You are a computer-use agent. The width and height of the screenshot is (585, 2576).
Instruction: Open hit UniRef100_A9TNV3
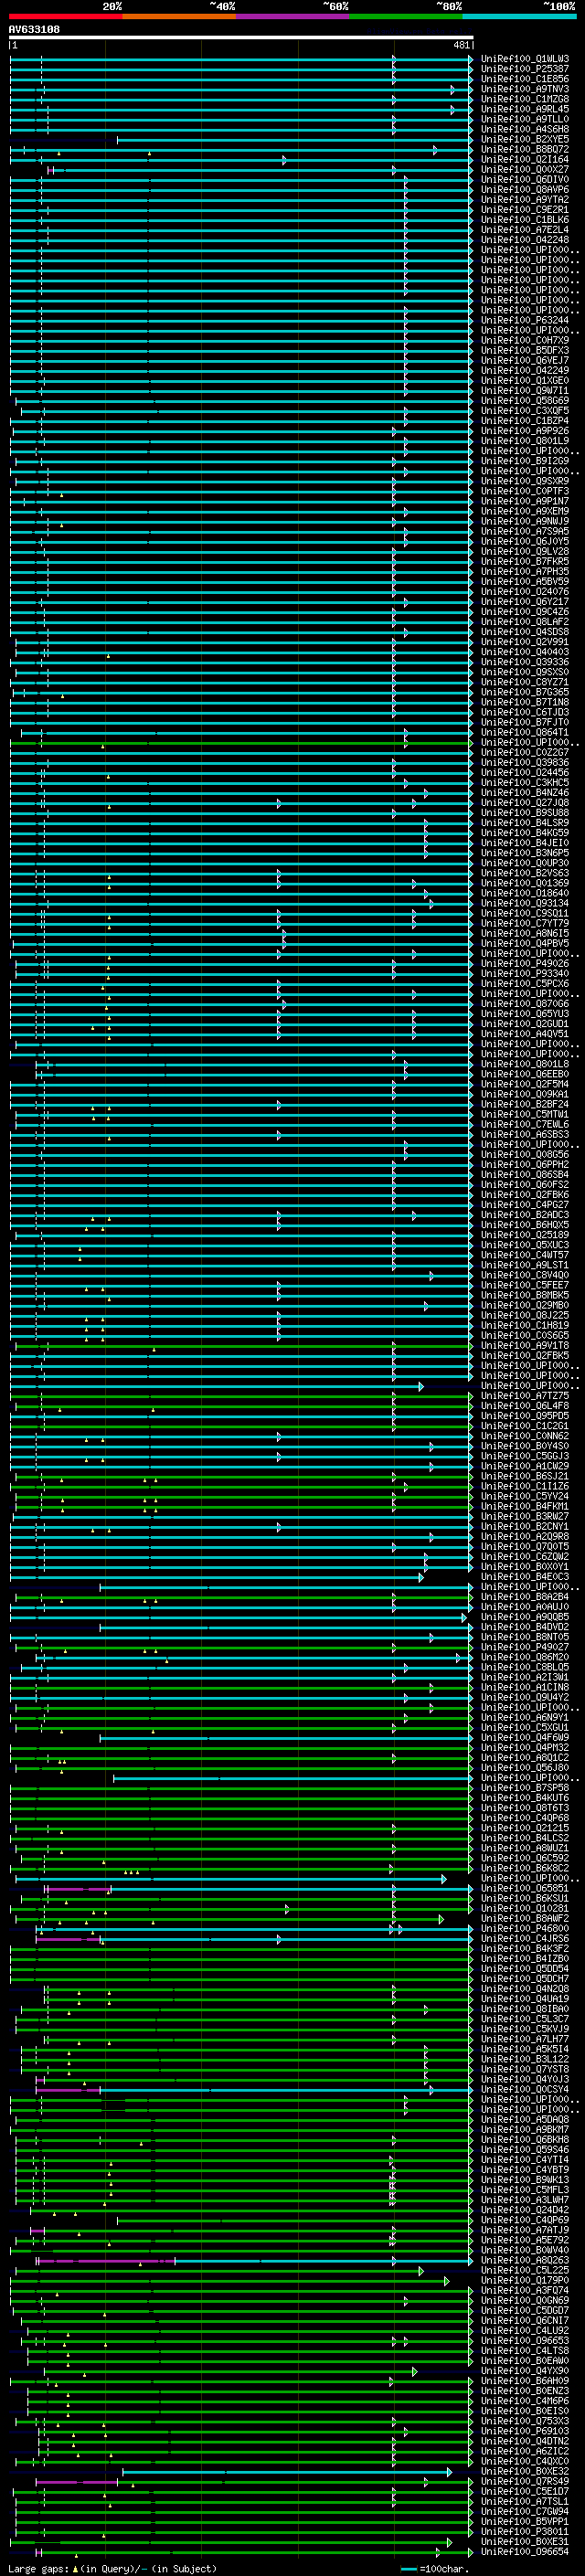524,89
